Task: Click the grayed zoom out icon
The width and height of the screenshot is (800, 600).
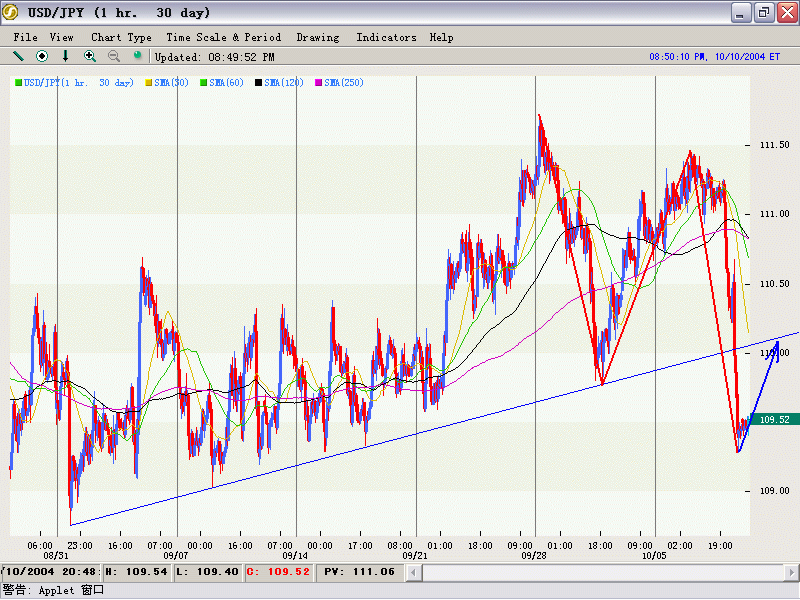Action: point(114,56)
